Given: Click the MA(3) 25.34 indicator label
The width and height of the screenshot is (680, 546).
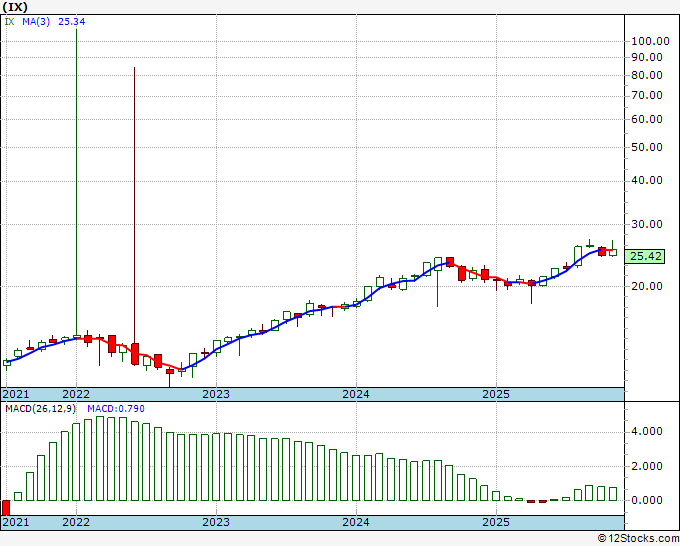Looking at the screenshot, I should click(x=54, y=19).
